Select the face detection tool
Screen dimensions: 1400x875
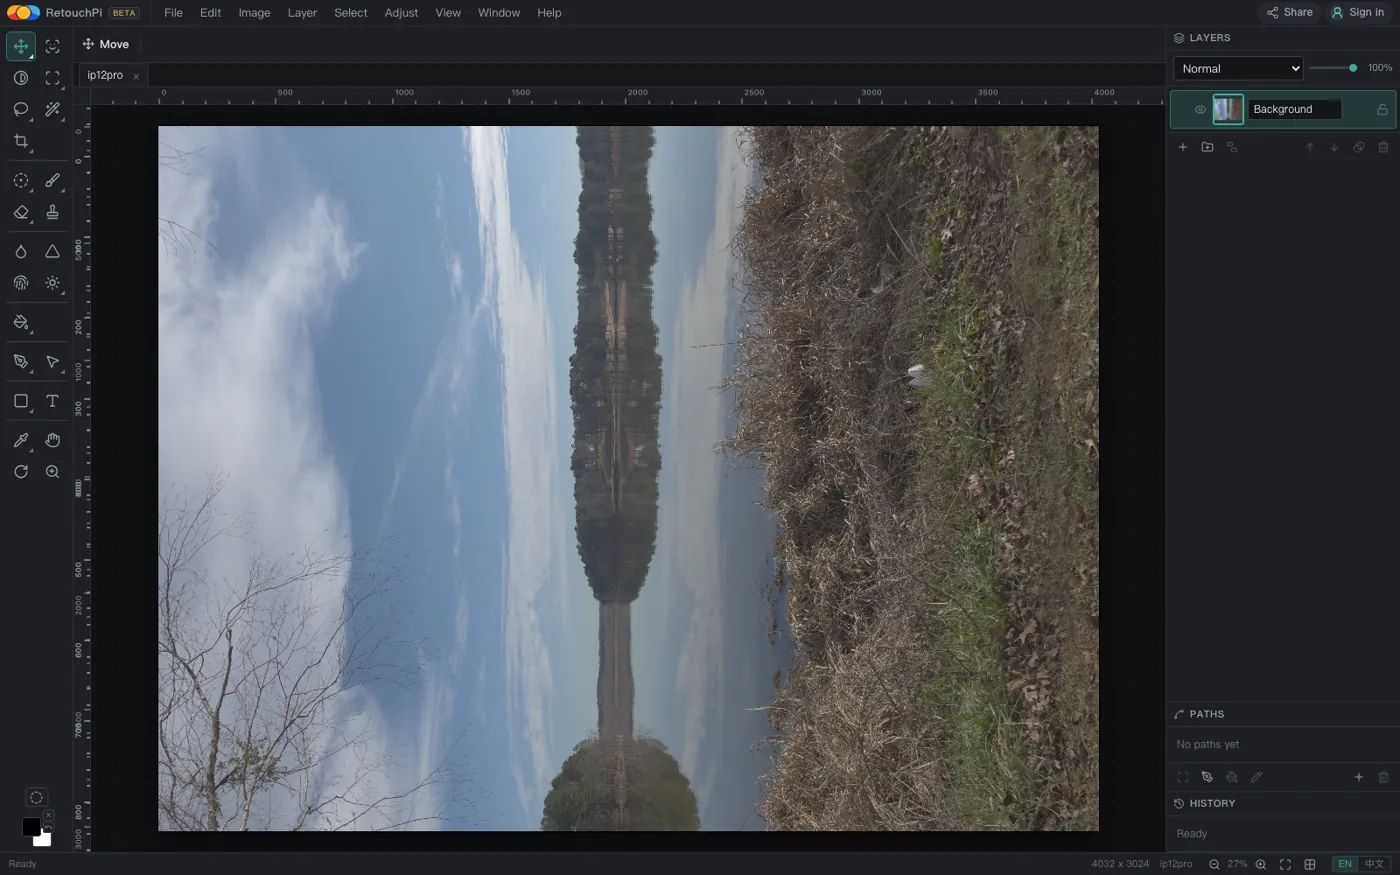pos(53,46)
